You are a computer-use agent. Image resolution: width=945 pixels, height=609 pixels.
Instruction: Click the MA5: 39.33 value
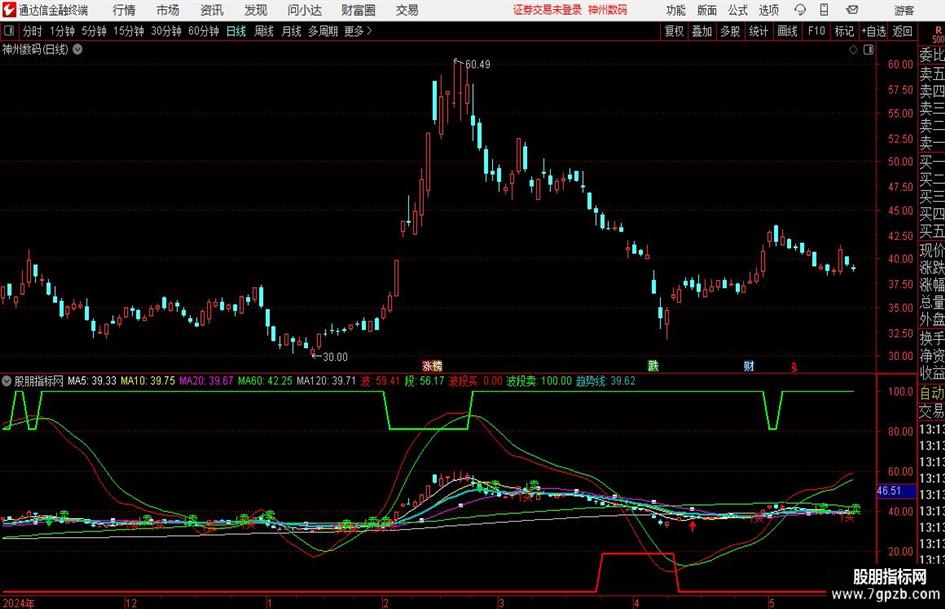click(92, 381)
